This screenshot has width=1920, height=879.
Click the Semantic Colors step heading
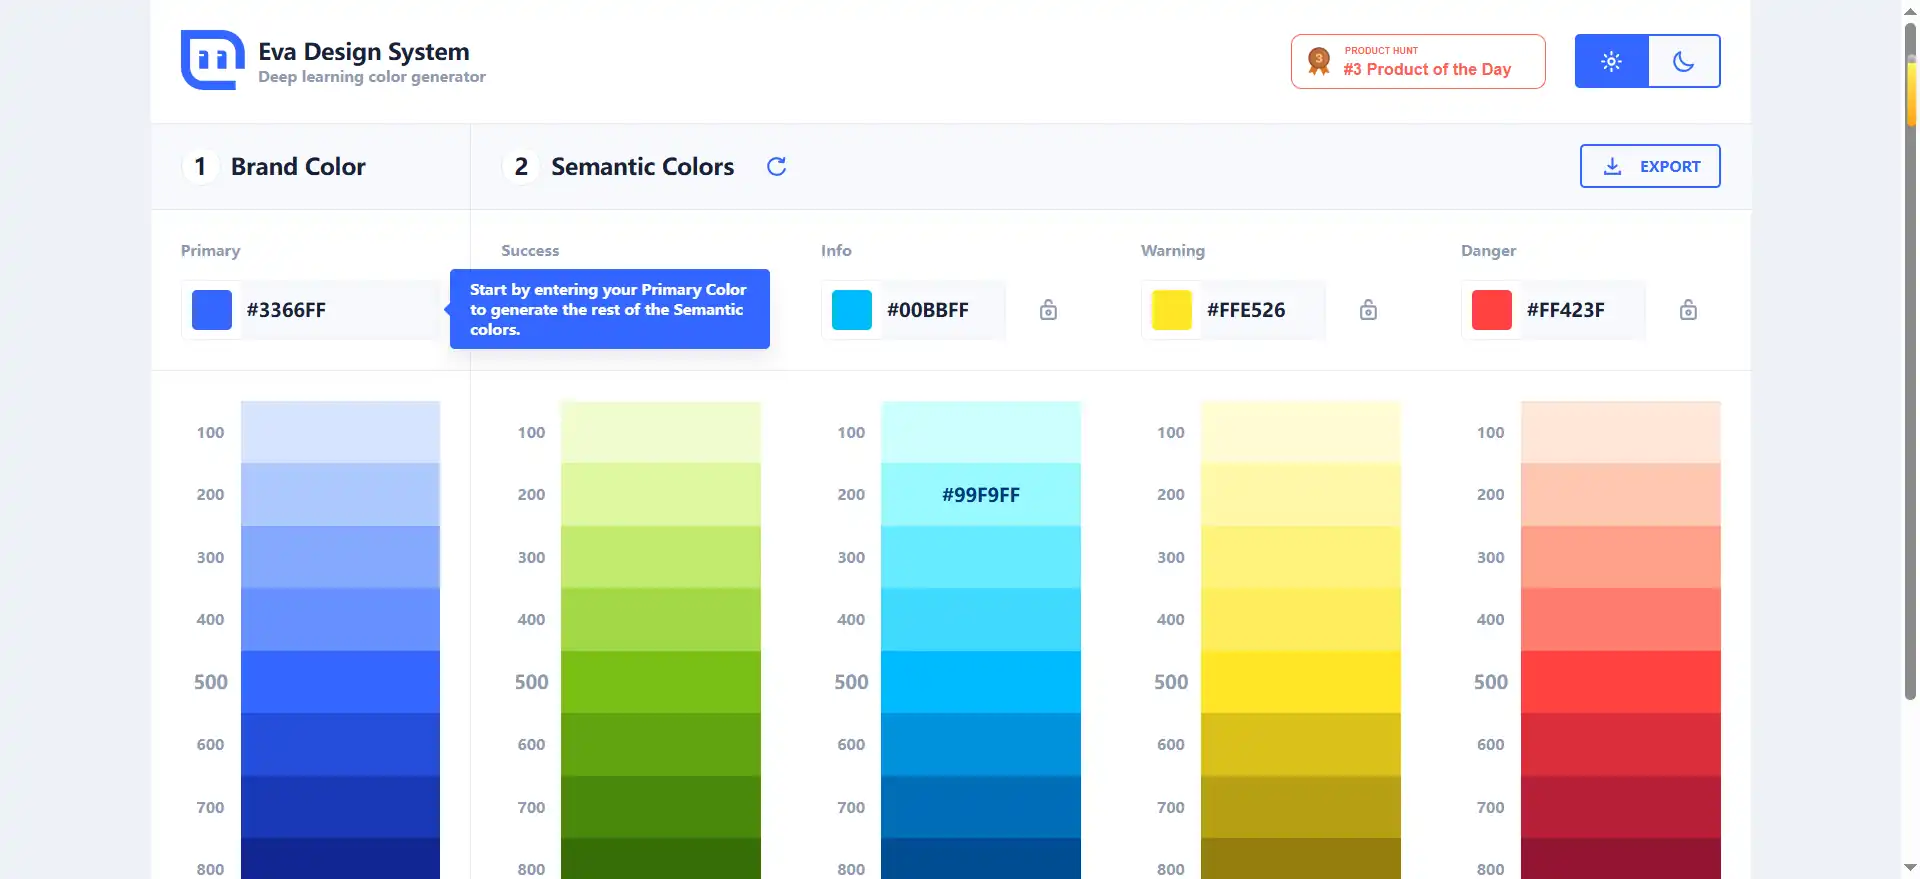(x=643, y=166)
